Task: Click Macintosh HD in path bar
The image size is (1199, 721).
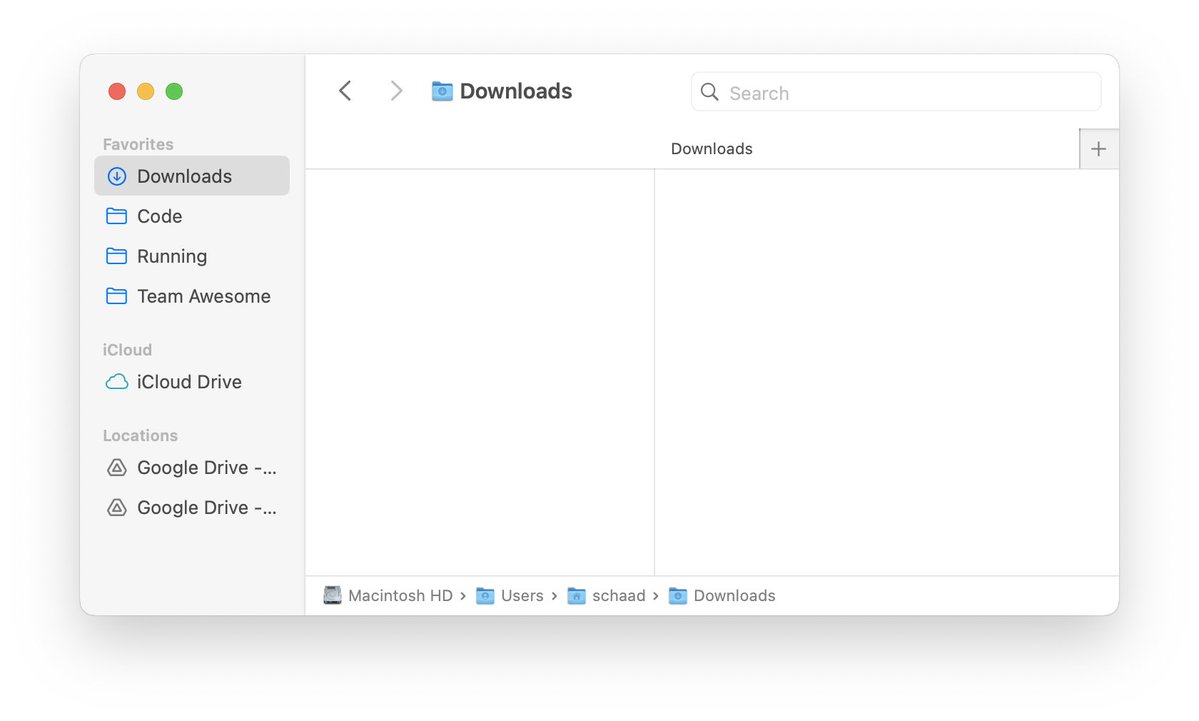Action: pyautogui.click(x=388, y=596)
